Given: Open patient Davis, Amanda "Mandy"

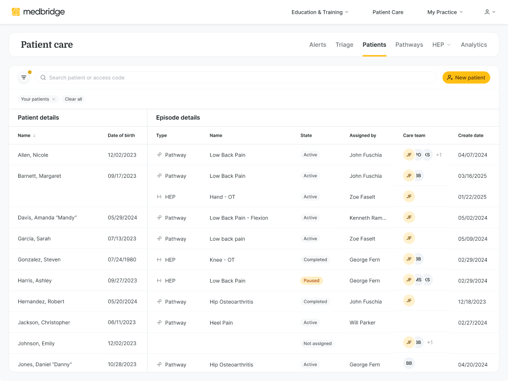Looking at the screenshot, I should coord(47,218).
